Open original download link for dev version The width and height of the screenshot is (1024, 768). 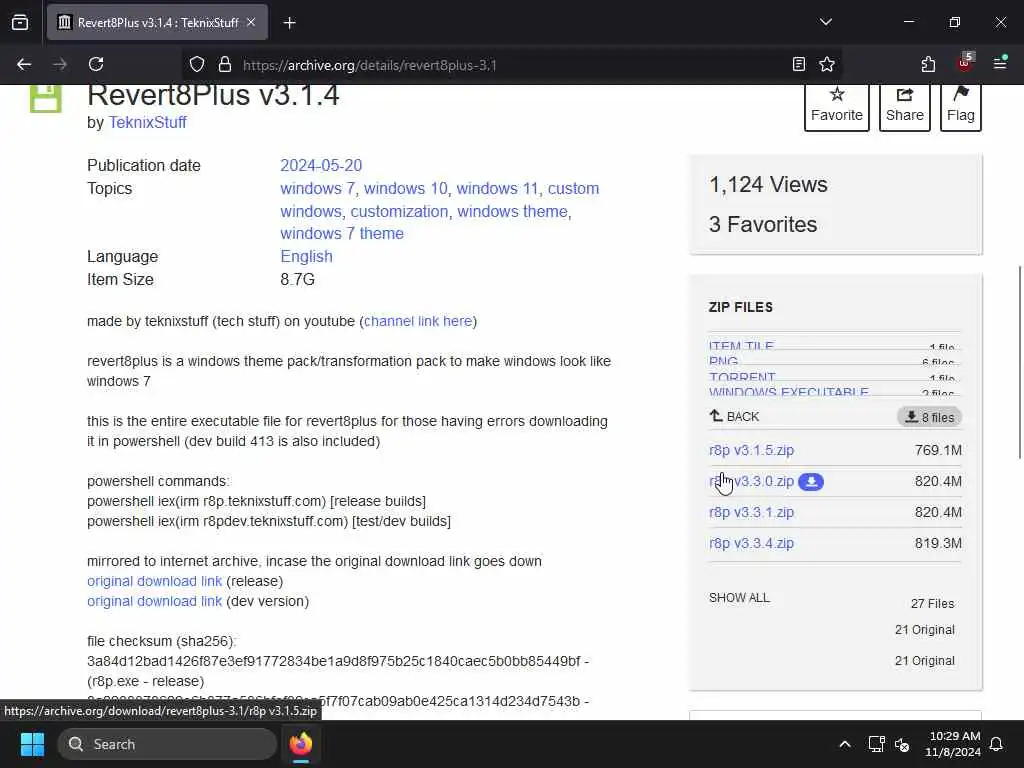point(154,601)
